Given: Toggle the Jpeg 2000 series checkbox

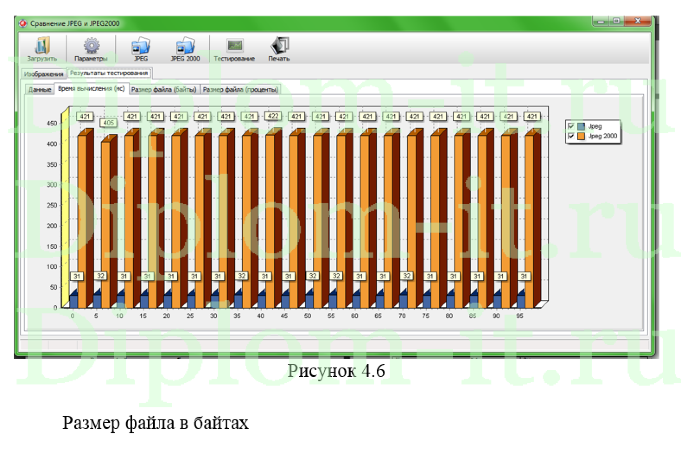Looking at the screenshot, I should (x=570, y=134).
